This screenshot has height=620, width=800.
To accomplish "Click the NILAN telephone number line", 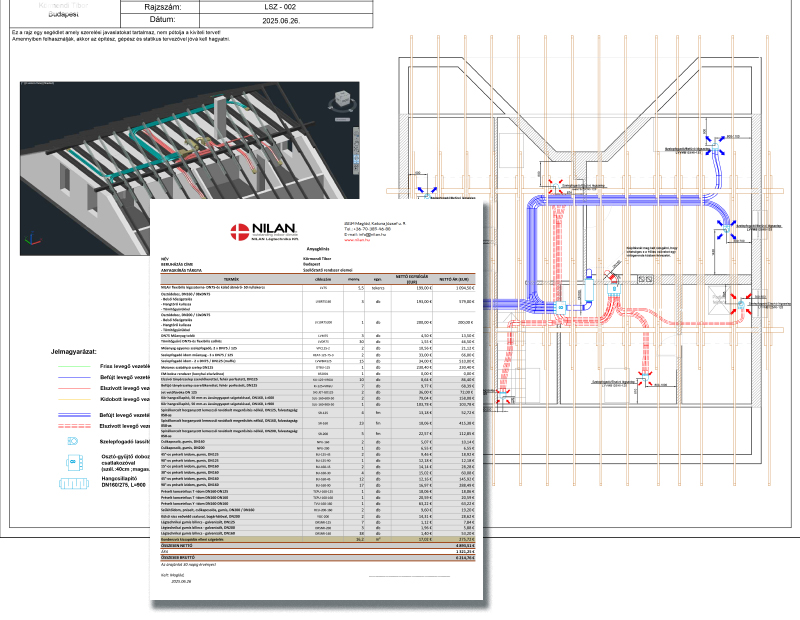I will pyautogui.click(x=367, y=229).
